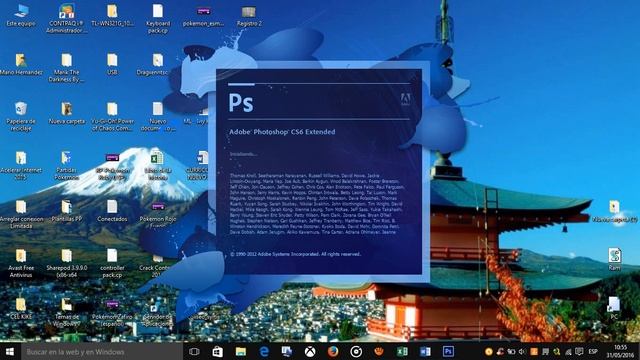Viewport: 640px width, 360px height.
Task: Open CONTPAQ i Administrador shortcut
Action: point(67,19)
